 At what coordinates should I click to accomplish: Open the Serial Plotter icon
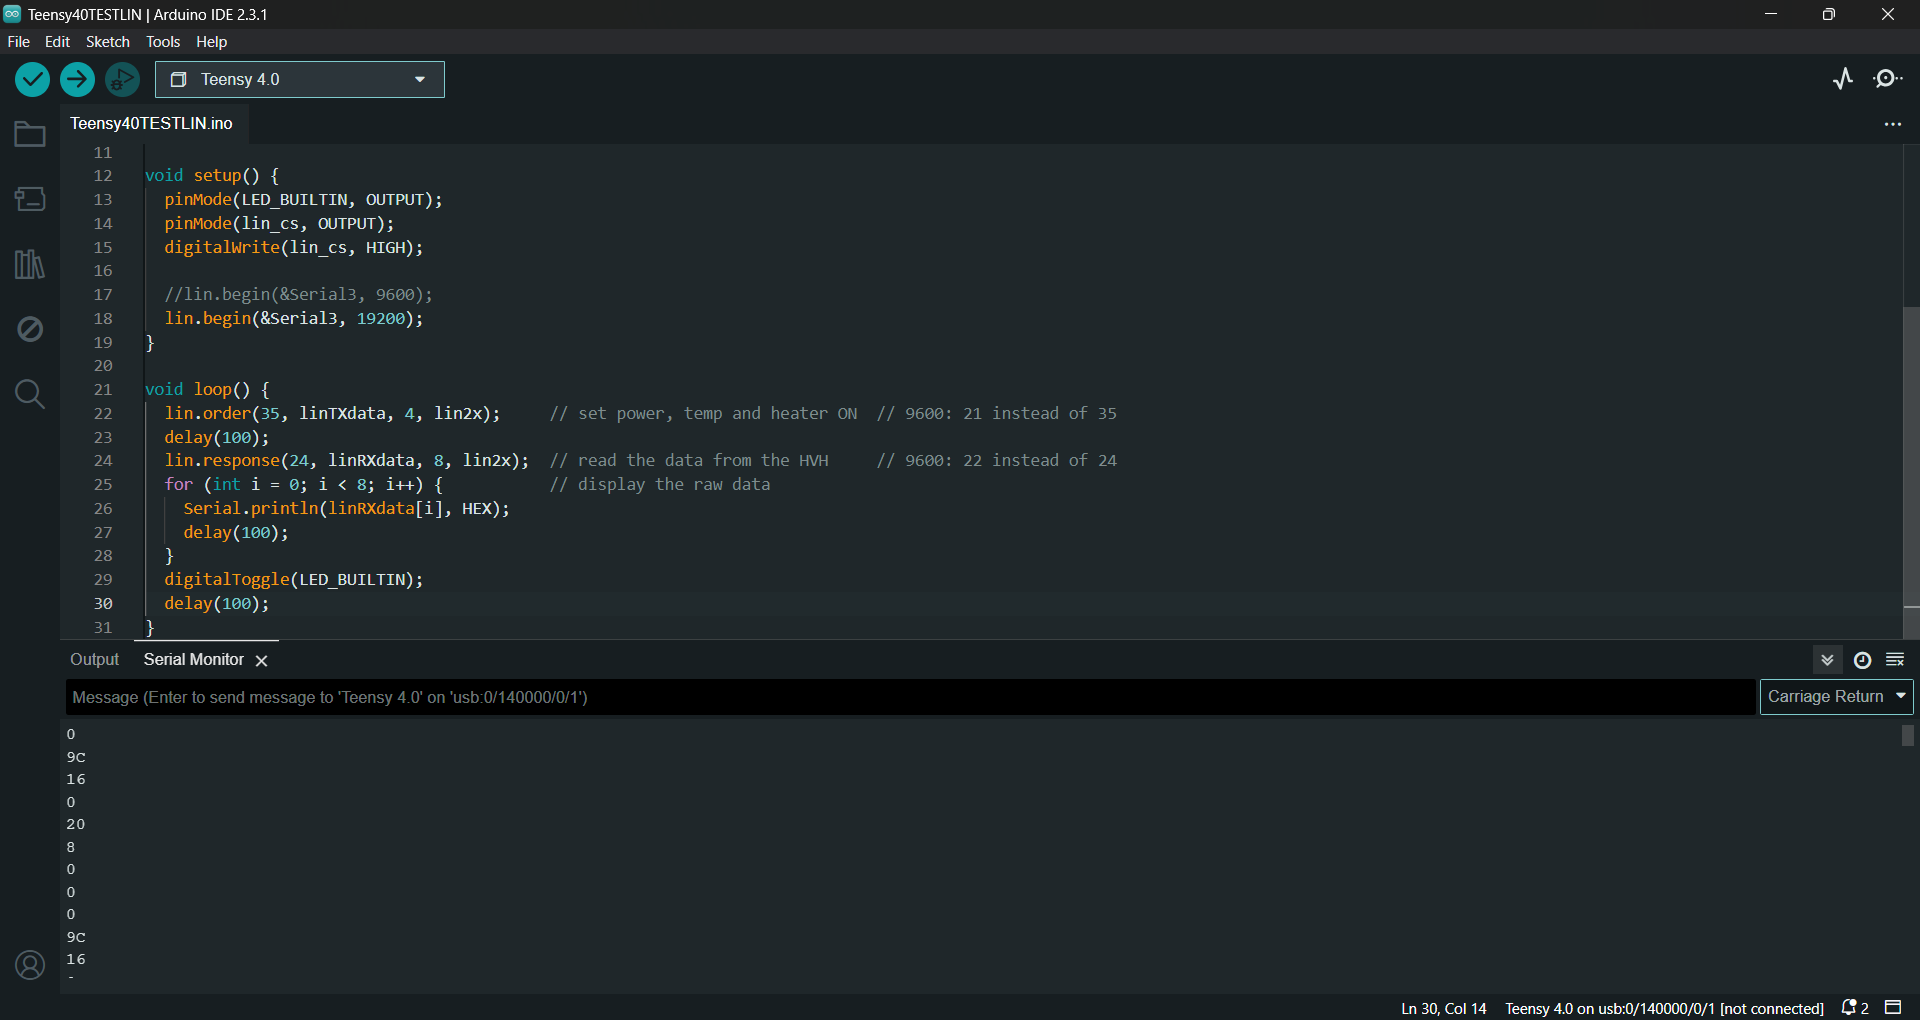coord(1843,79)
